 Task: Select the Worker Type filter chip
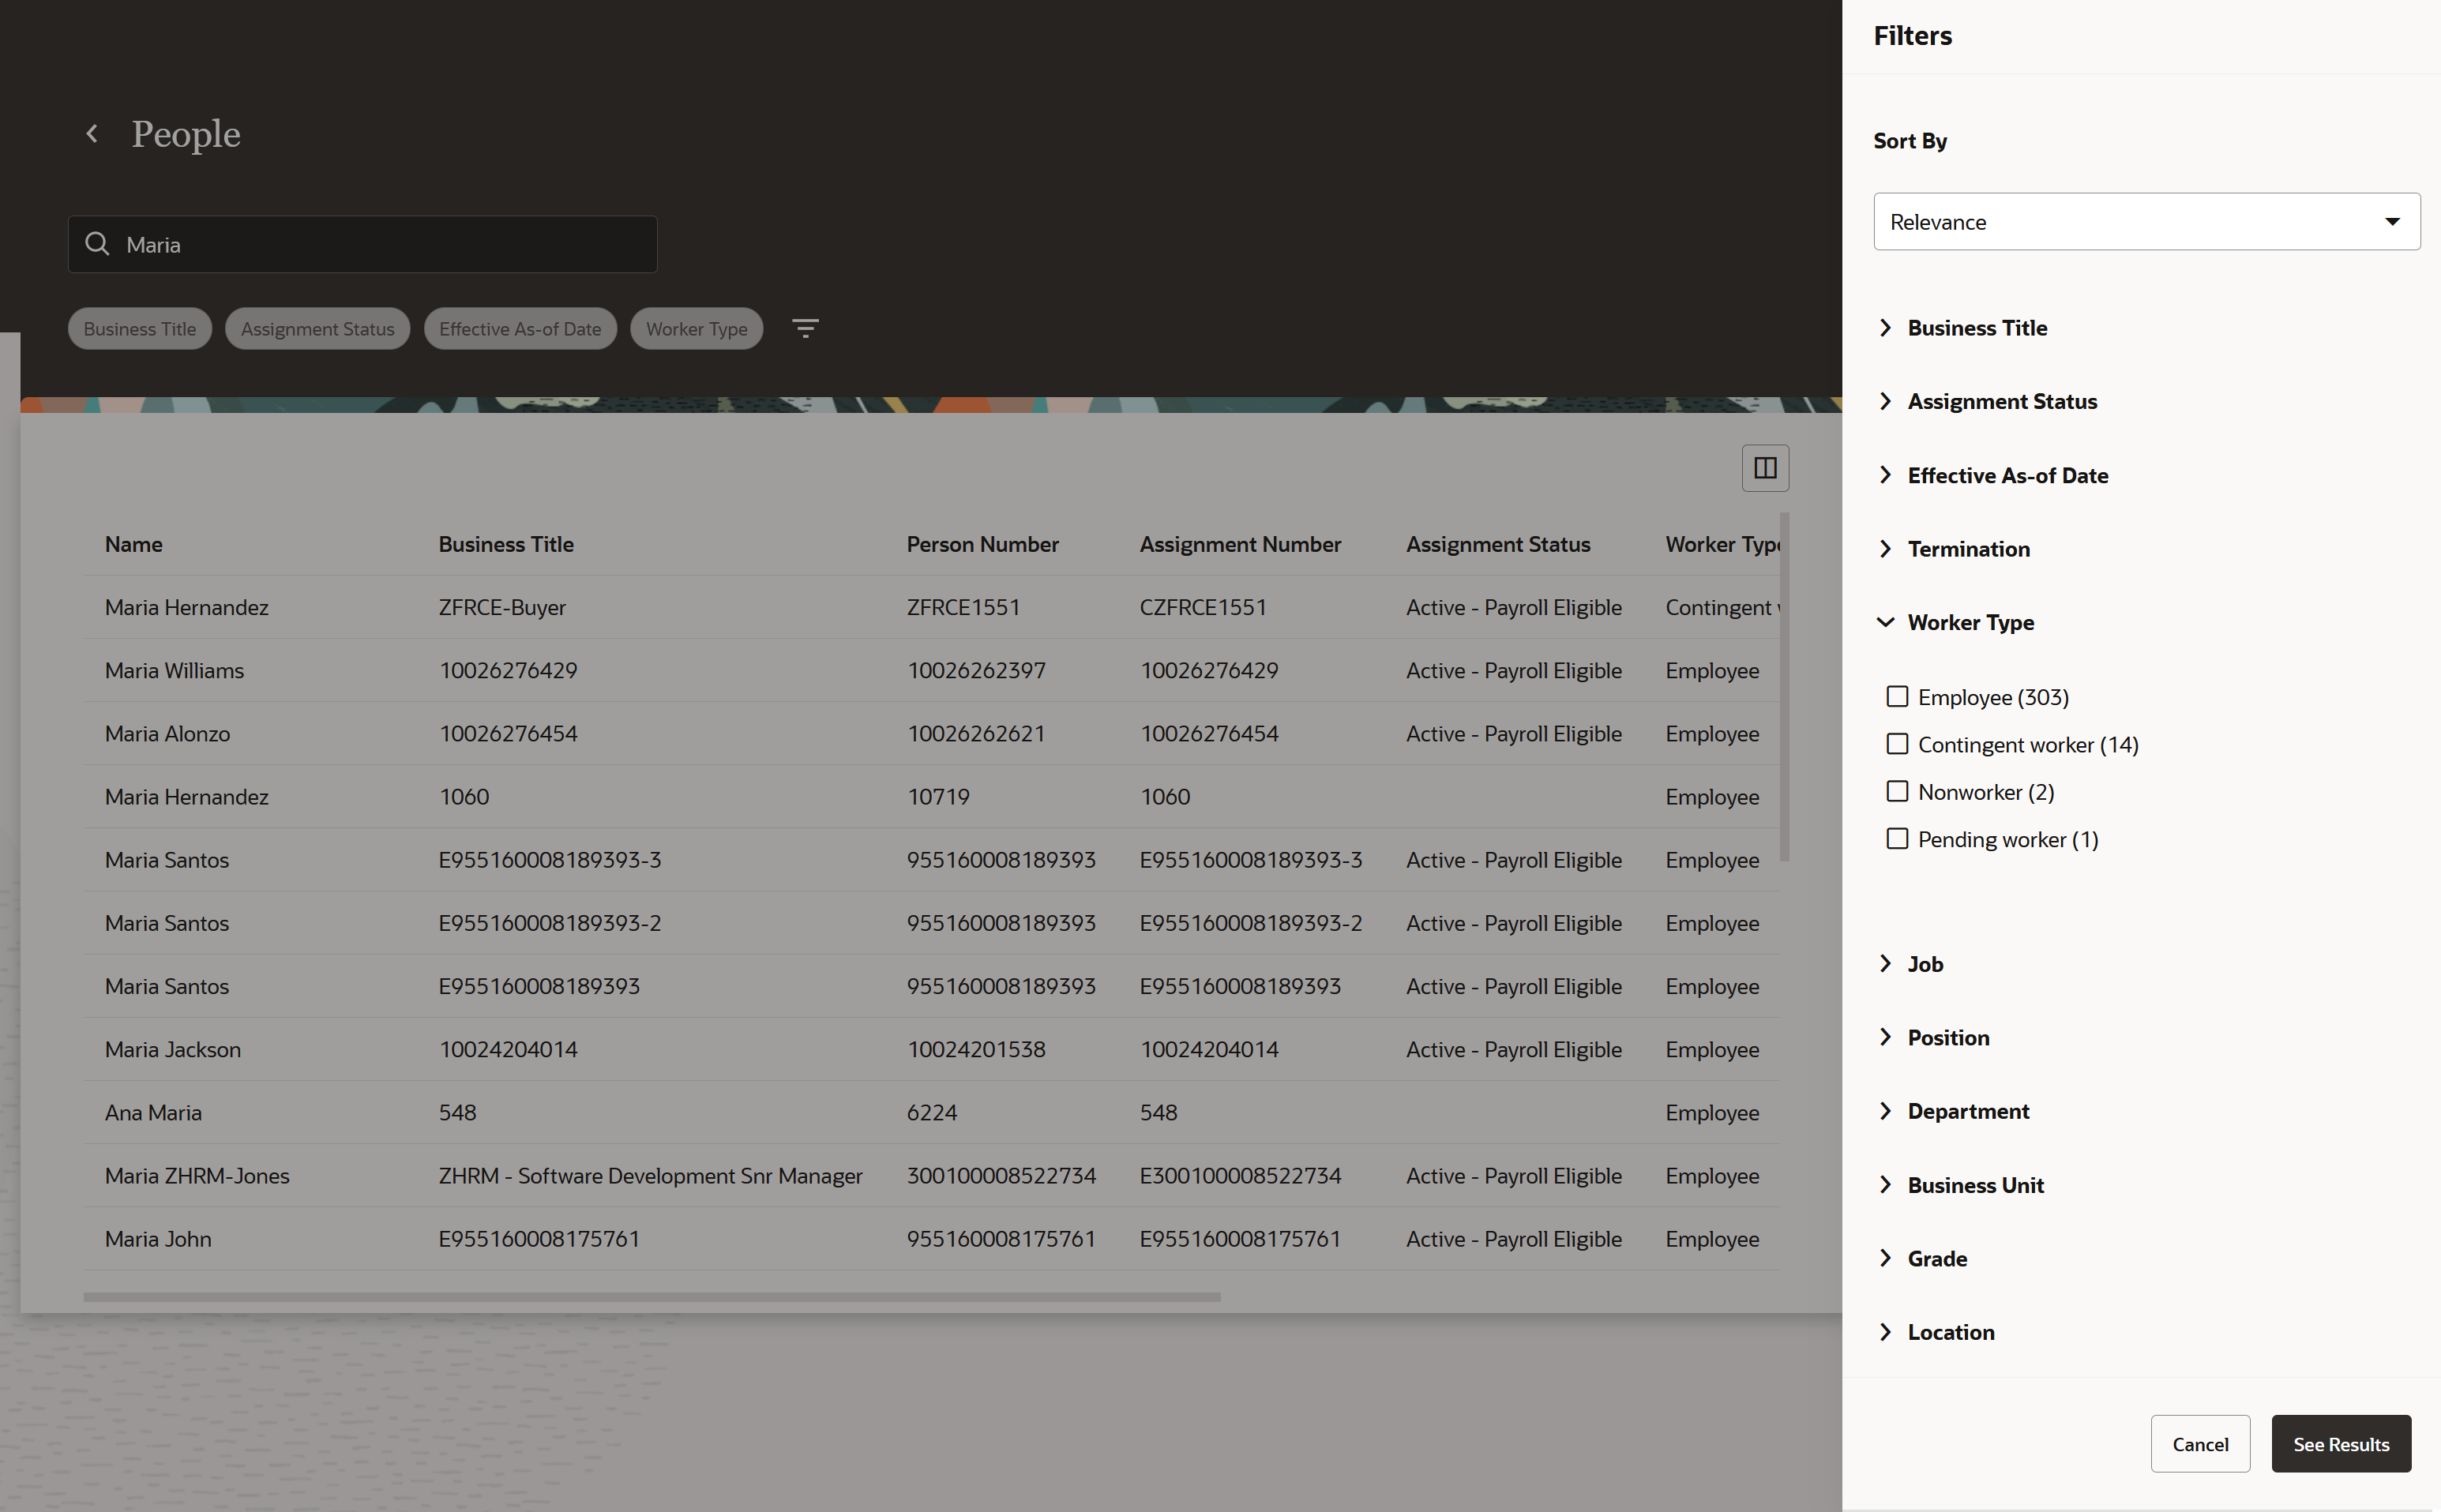(696, 329)
